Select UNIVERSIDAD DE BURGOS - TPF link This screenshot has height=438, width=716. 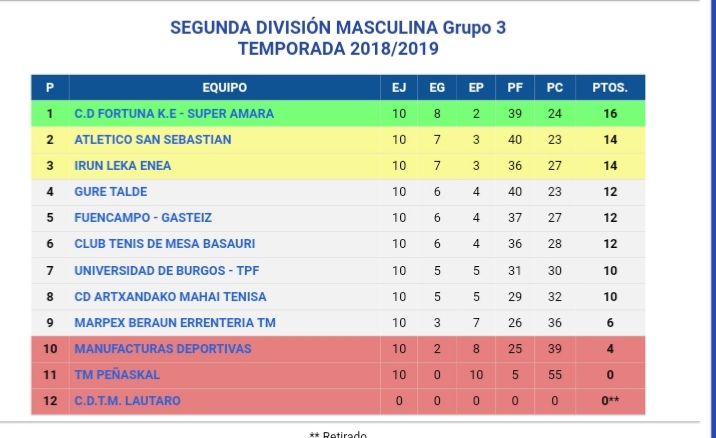167,270
